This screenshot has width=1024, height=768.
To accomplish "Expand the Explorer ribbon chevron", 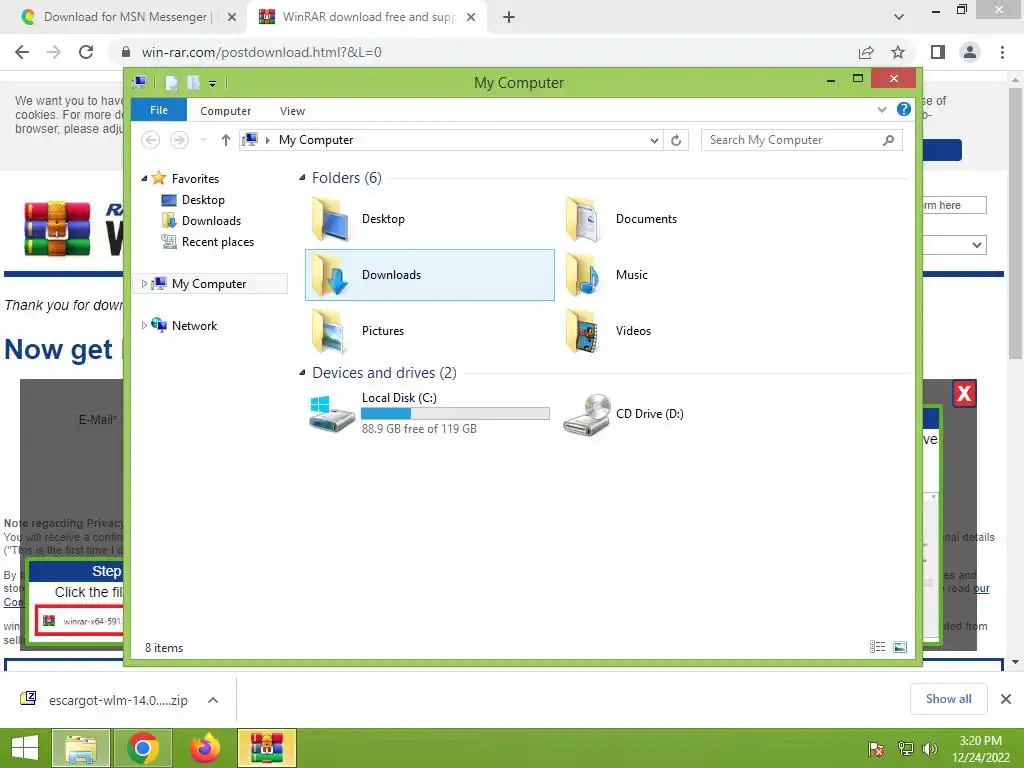I will (882, 110).
